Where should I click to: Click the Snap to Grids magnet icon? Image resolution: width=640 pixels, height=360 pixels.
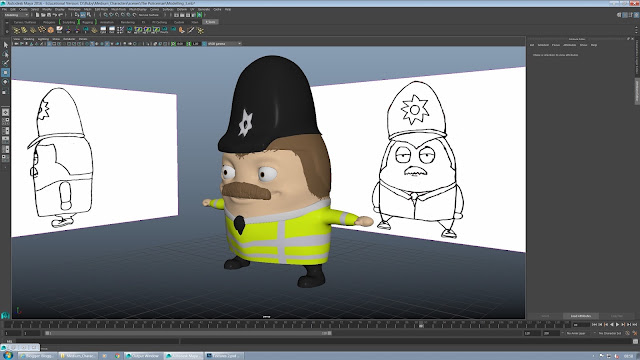106,15
